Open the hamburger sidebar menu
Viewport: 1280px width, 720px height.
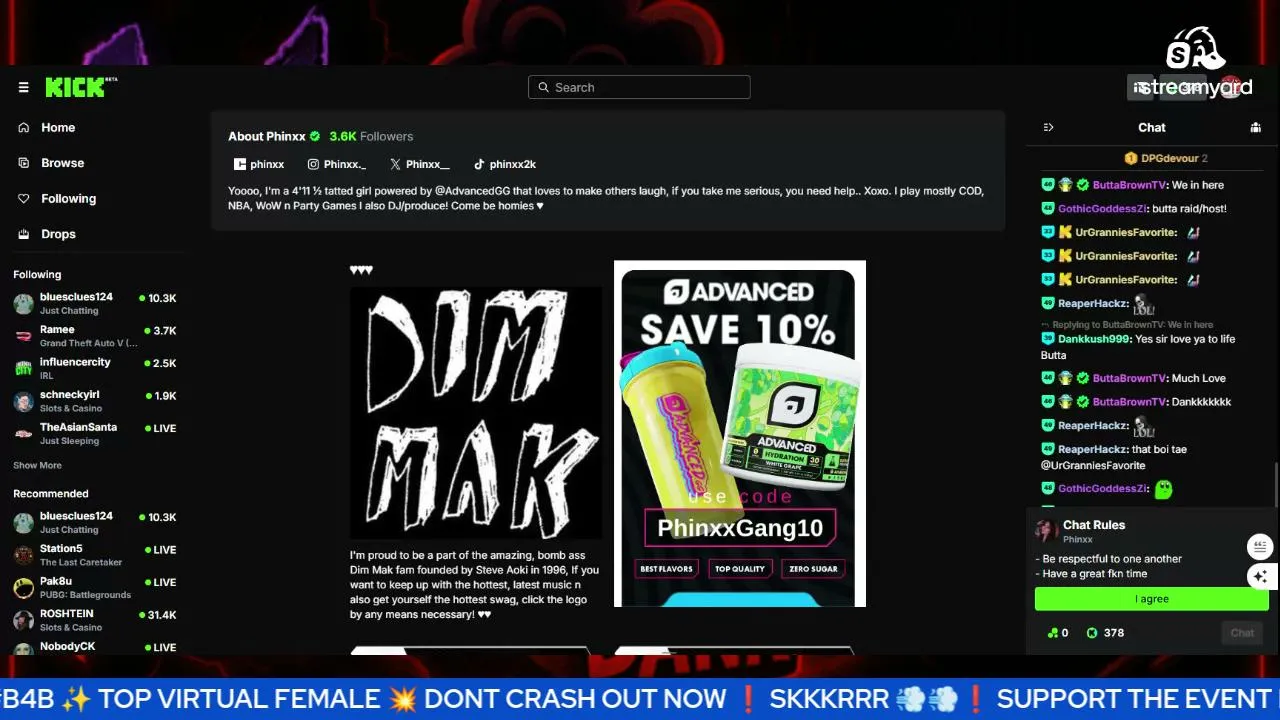pos(23,88)
